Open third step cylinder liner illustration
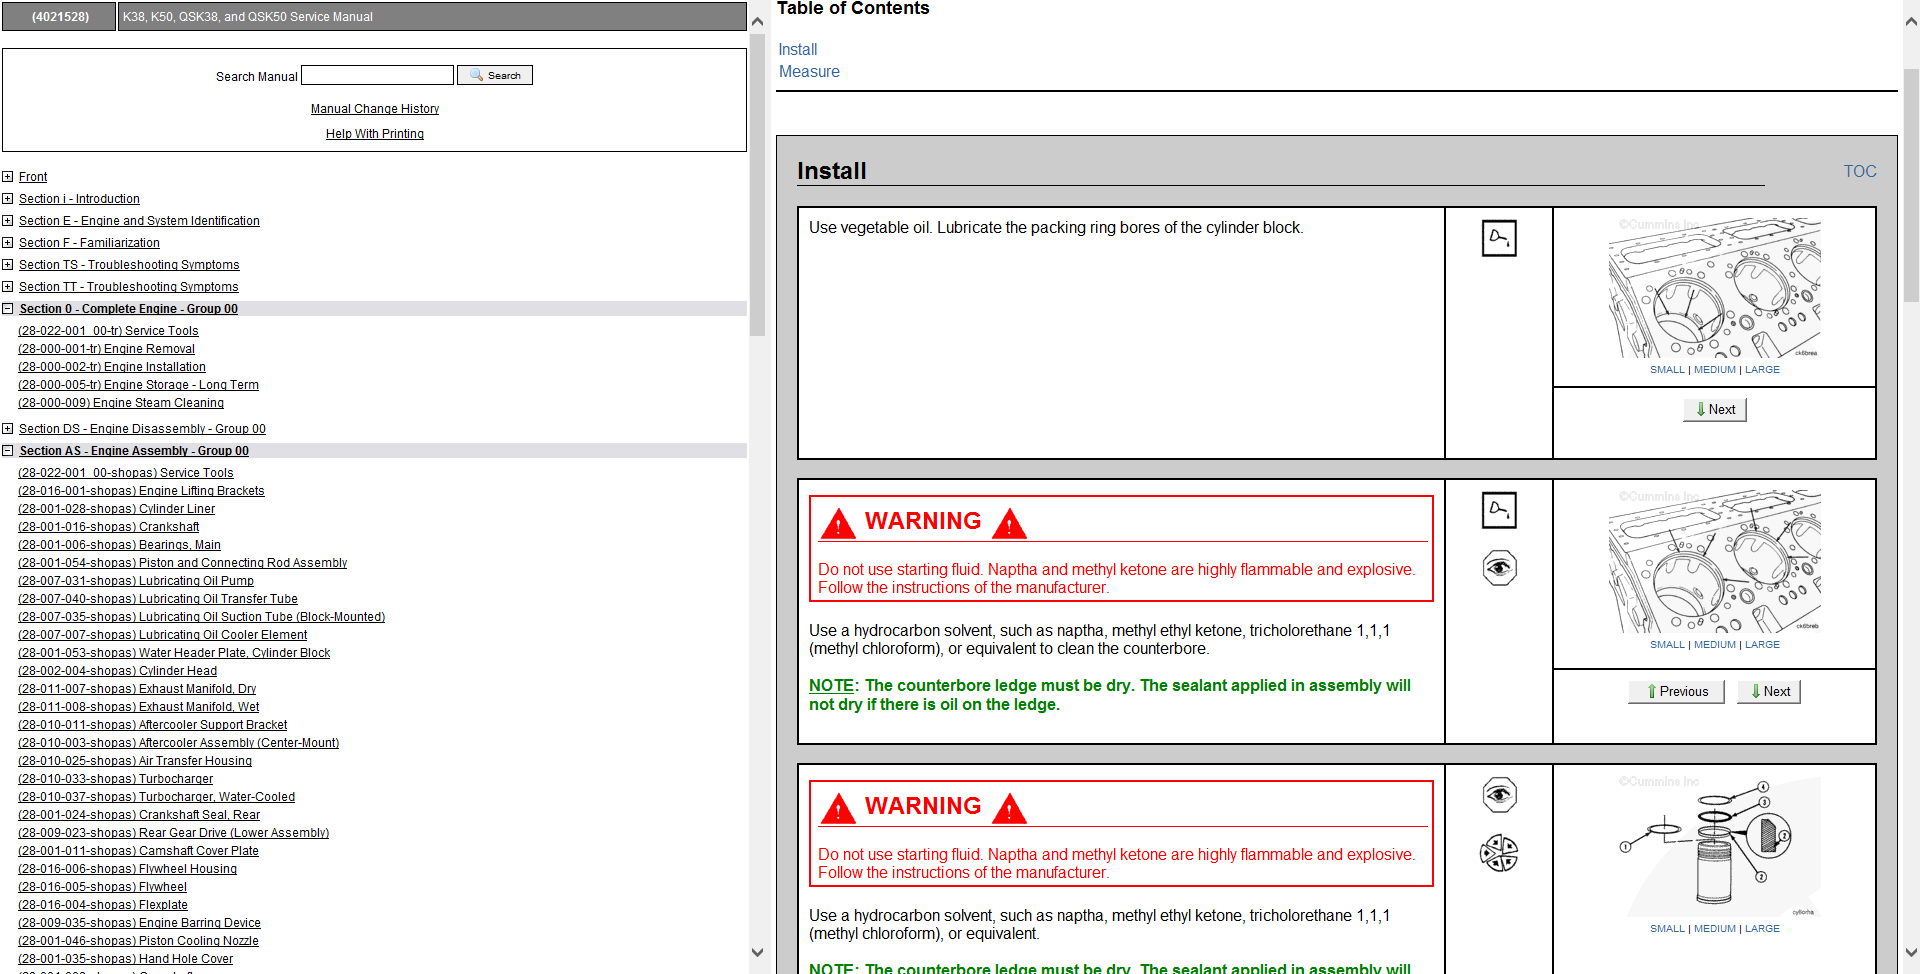Viewport: 1920px width, 974px height. click(1714, 846)
